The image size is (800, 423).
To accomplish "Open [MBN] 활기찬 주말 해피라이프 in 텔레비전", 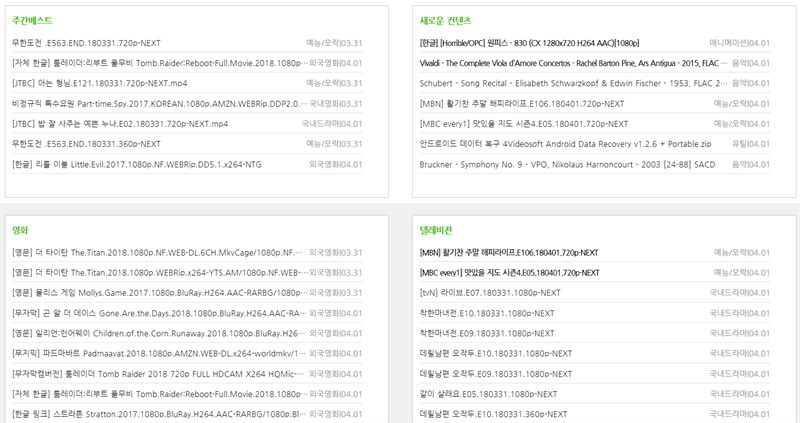I will coord(509,253).
